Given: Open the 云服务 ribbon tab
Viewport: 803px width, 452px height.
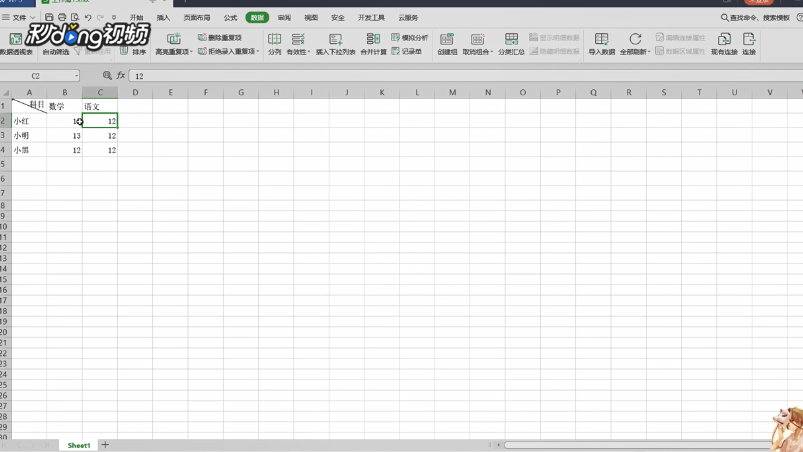Looking at the screenshot, I should pyautogui.click(x=408, y=17).
